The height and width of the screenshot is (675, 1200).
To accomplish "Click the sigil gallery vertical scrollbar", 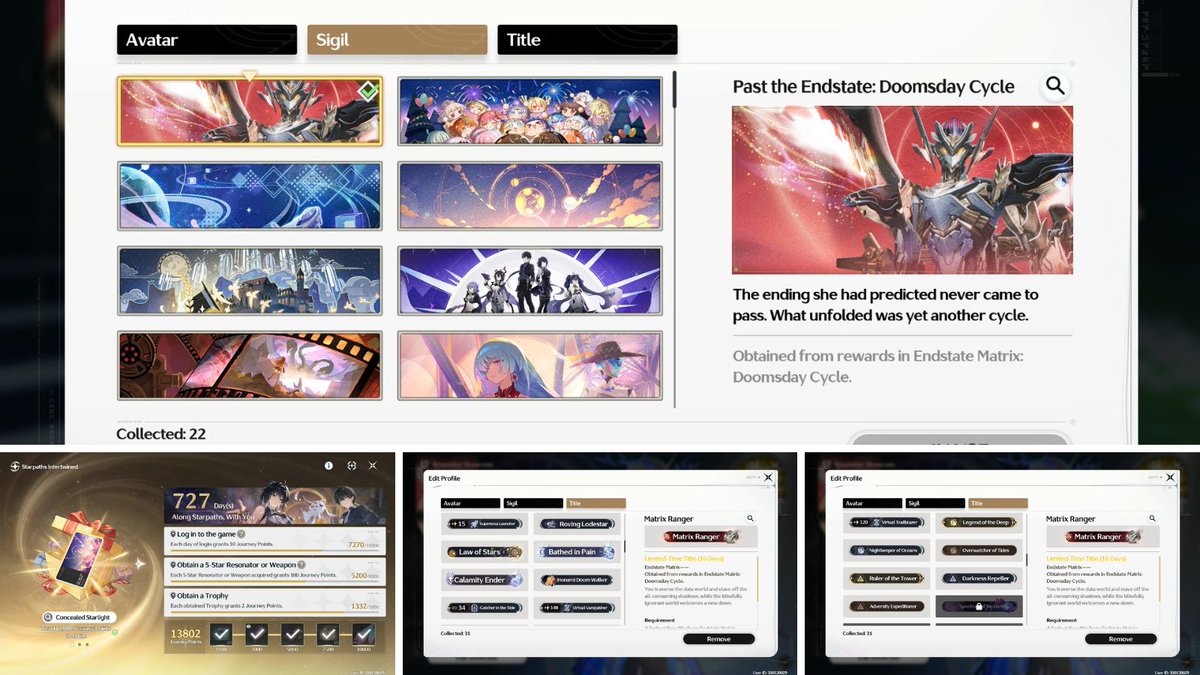I will point(675,238).
